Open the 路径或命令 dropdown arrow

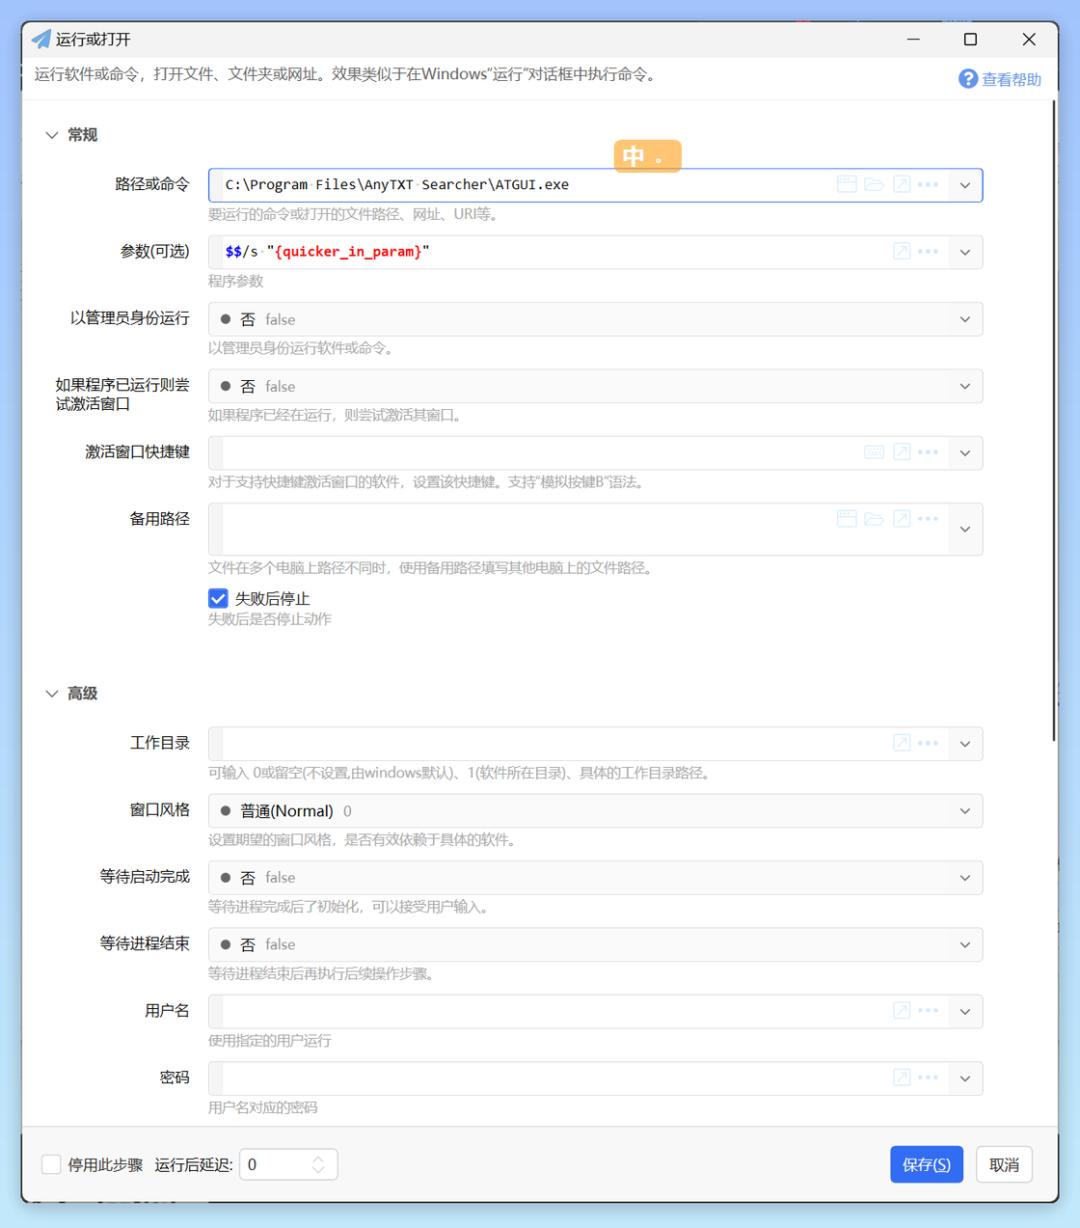[965, 185]
